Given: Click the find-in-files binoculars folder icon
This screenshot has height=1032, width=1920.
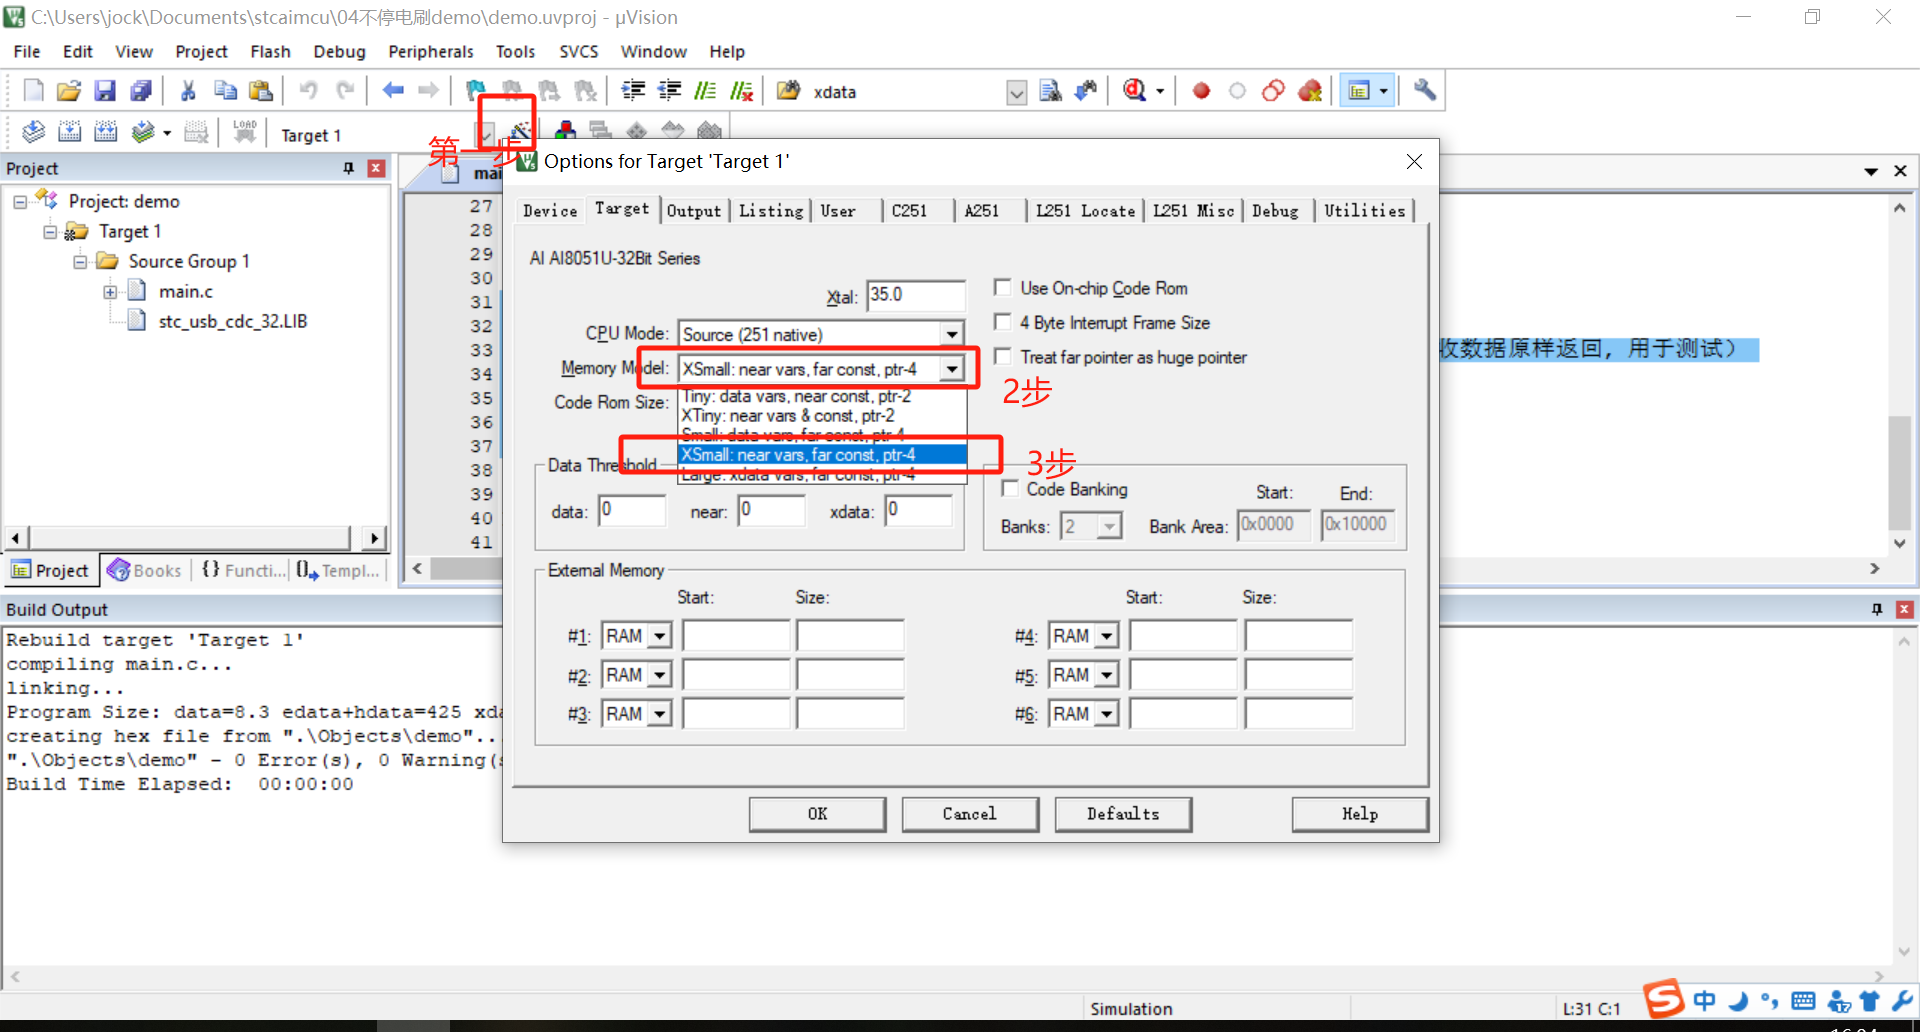Looking at the screenshot, I should pos(788,91).
